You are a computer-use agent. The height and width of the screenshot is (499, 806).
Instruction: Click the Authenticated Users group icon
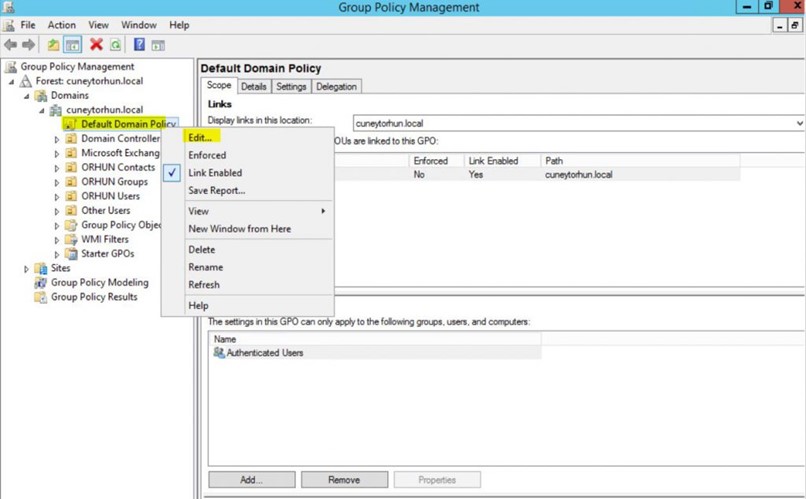(219, 353)
